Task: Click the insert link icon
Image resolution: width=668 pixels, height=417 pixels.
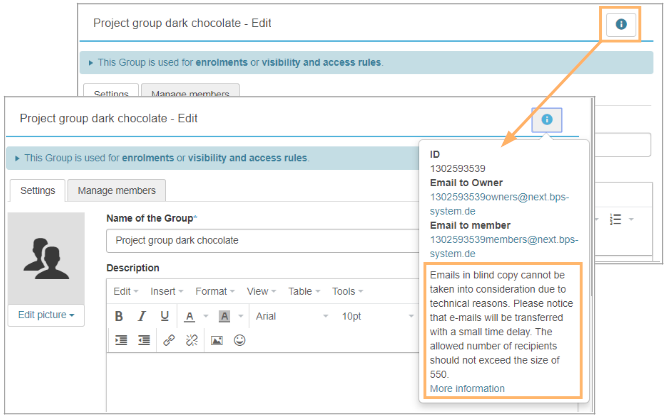Action: [x=169, y=341]
